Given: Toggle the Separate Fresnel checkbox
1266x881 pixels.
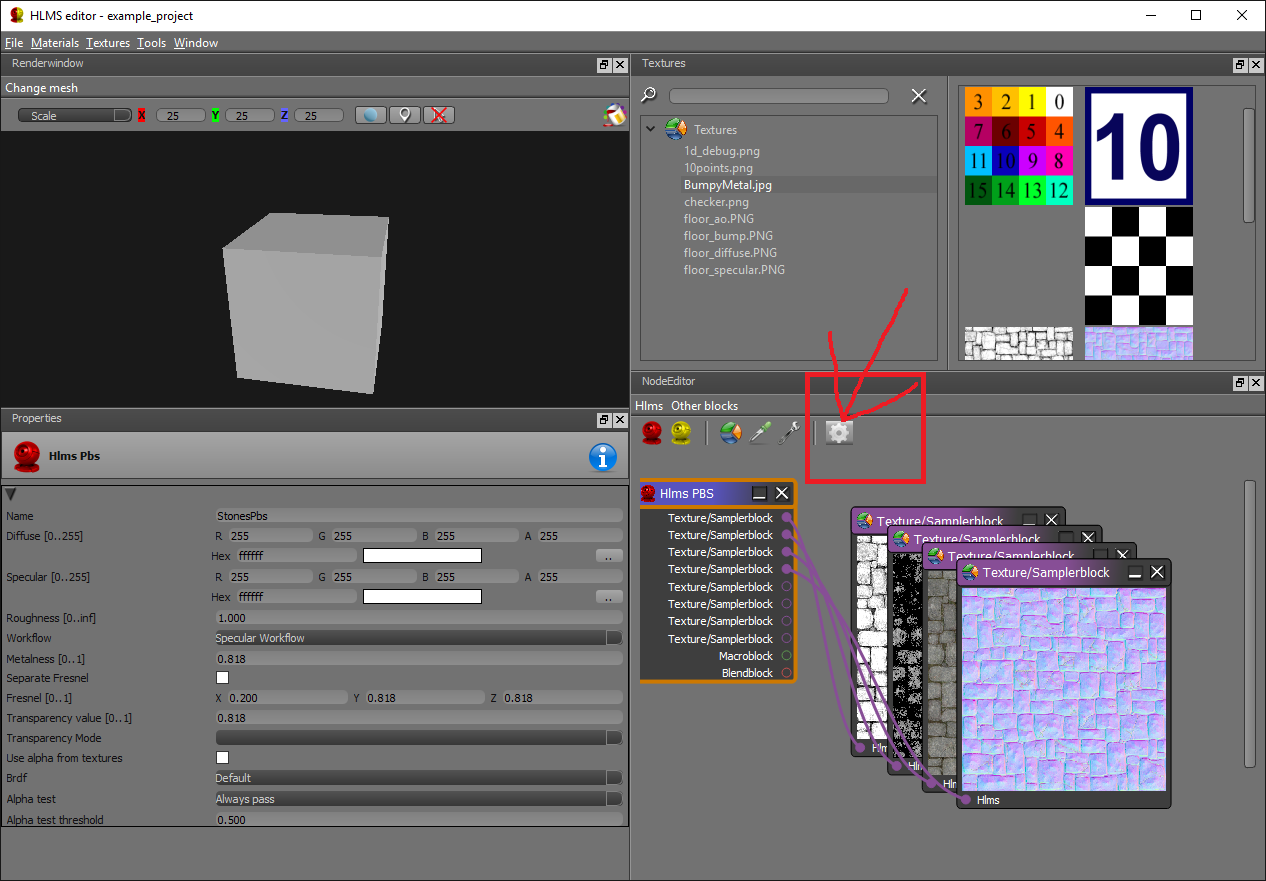Looking at the screenshot, I should 223,678.
